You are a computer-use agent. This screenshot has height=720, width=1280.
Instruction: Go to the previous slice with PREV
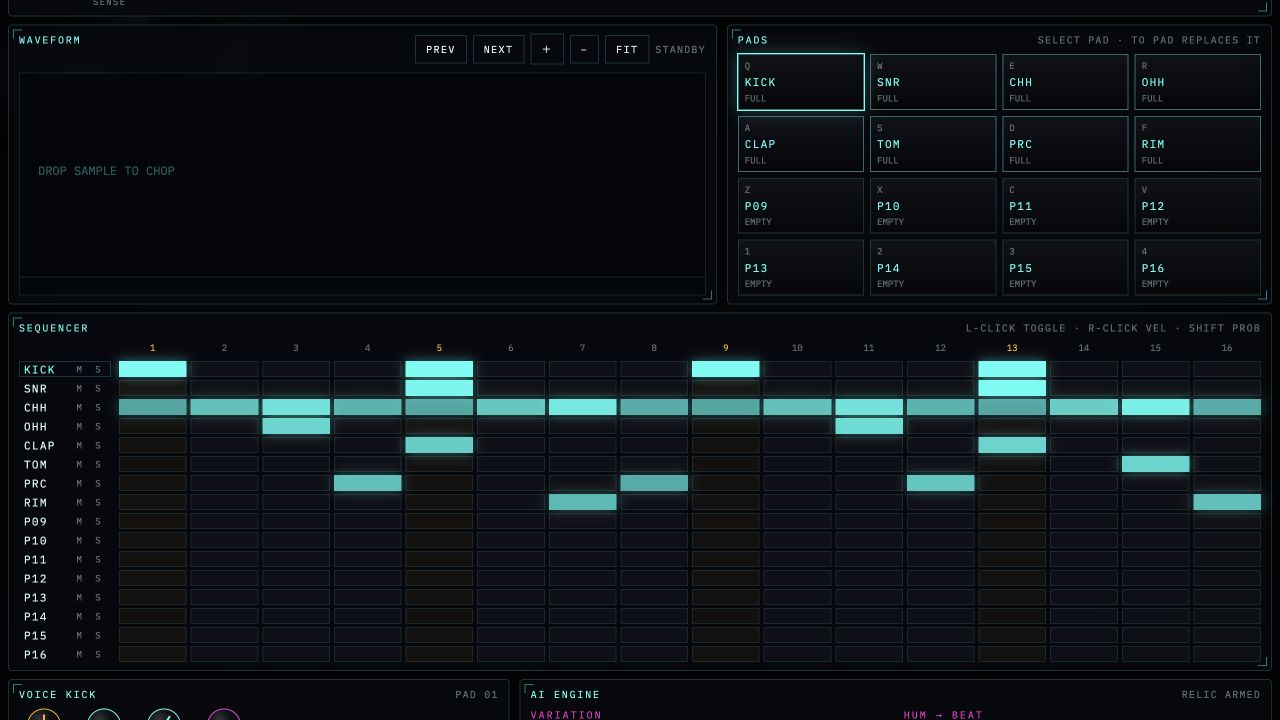(x=441, y=49)
